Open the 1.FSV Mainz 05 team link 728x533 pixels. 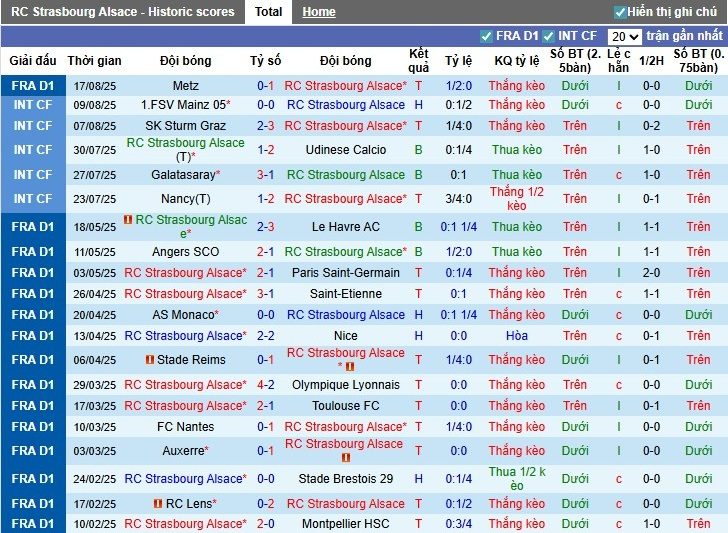(x=185, y=105)
